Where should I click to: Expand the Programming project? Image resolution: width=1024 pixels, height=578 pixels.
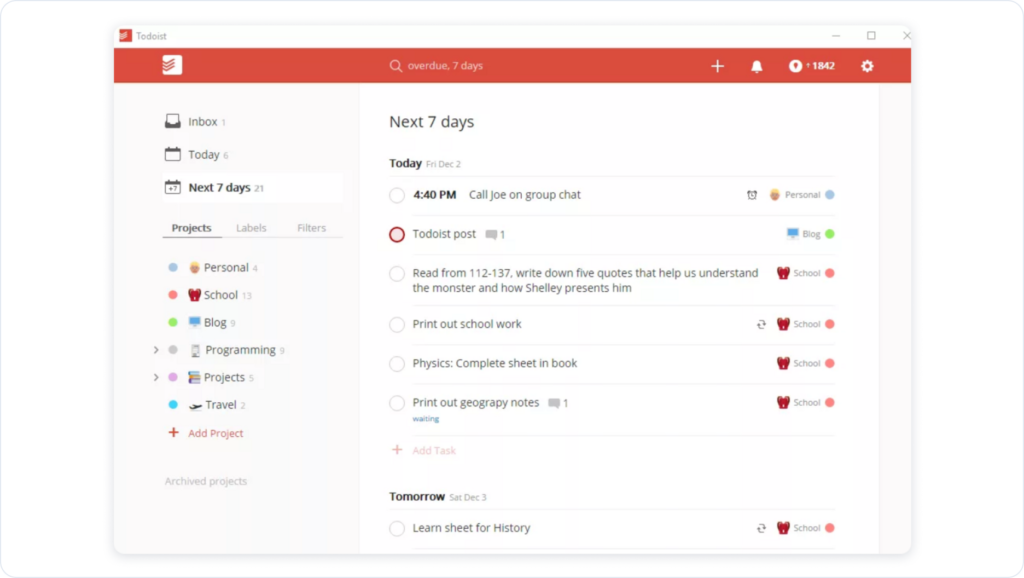point(156,350)
